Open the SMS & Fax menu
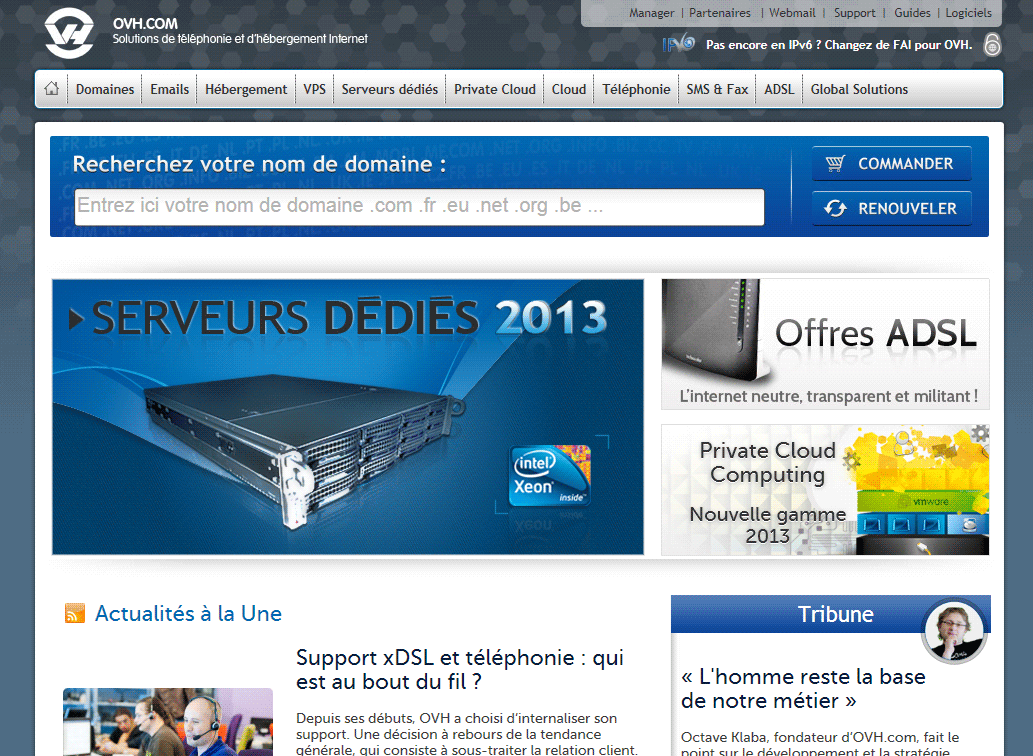This screenshot has height=756, width=1033. point(717,89)
